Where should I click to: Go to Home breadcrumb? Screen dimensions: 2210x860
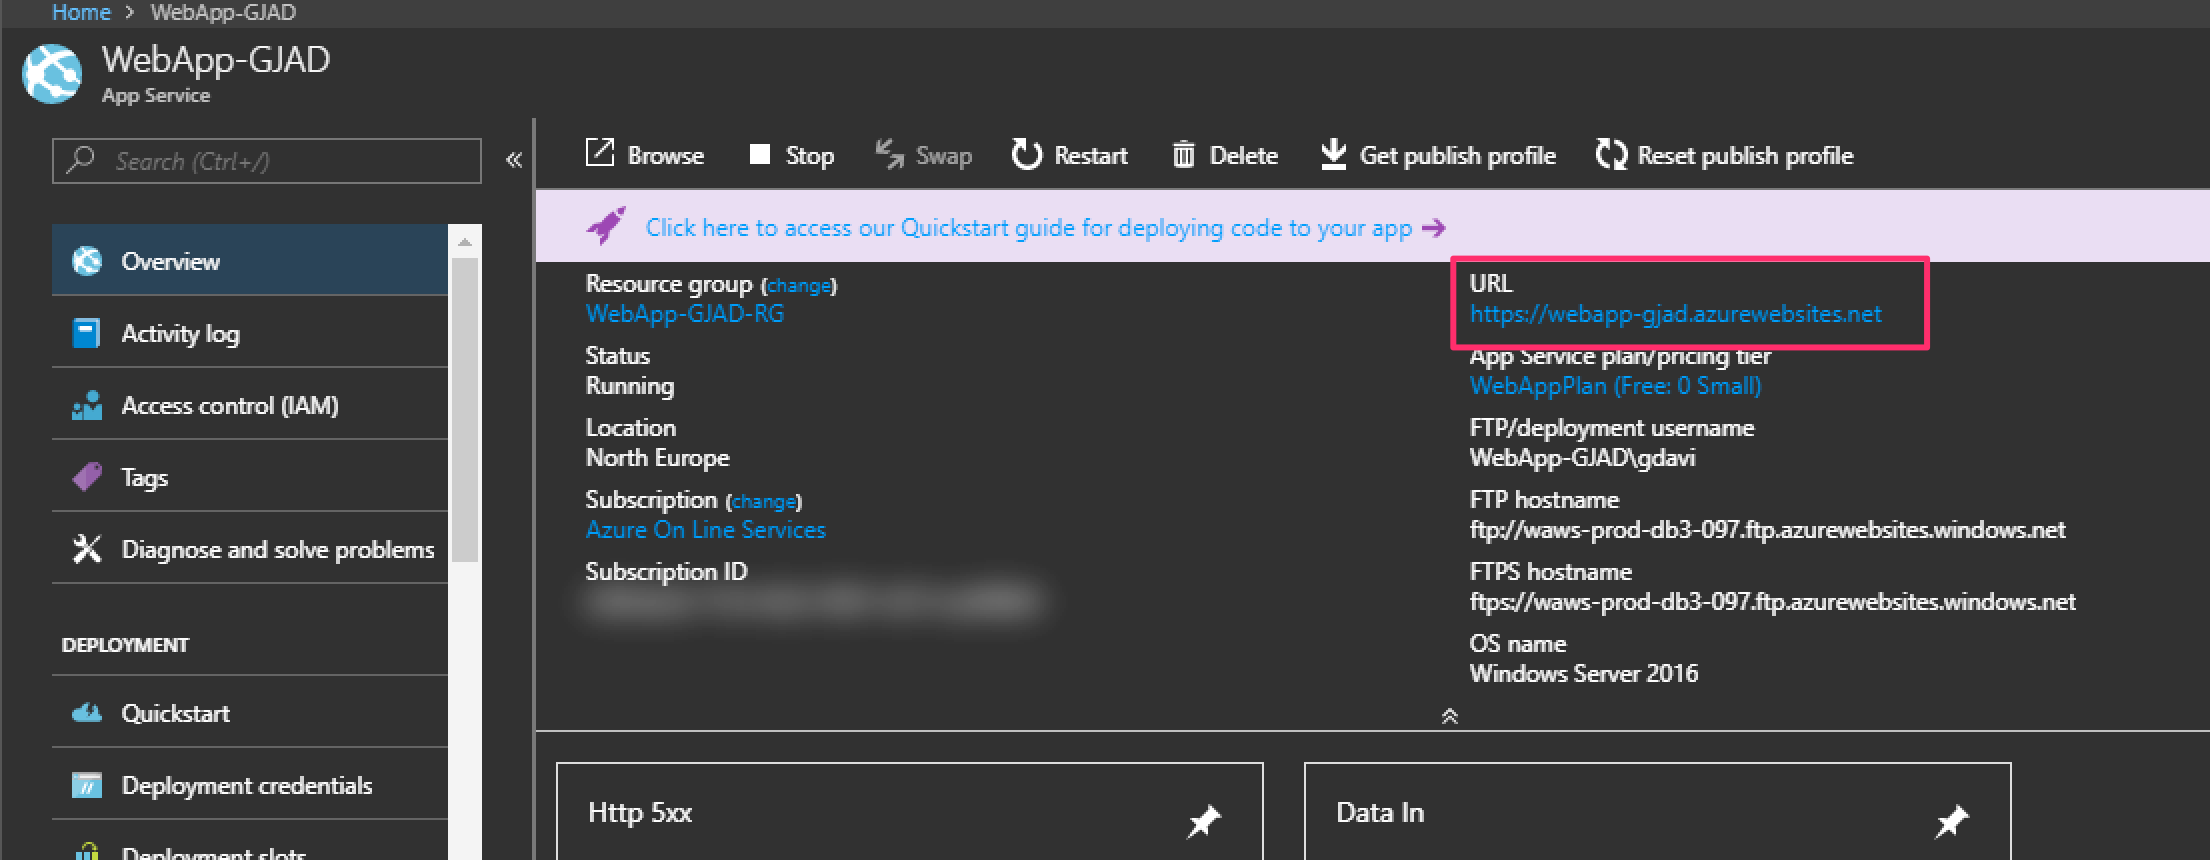pyautogui.click(x=81, y=12)
